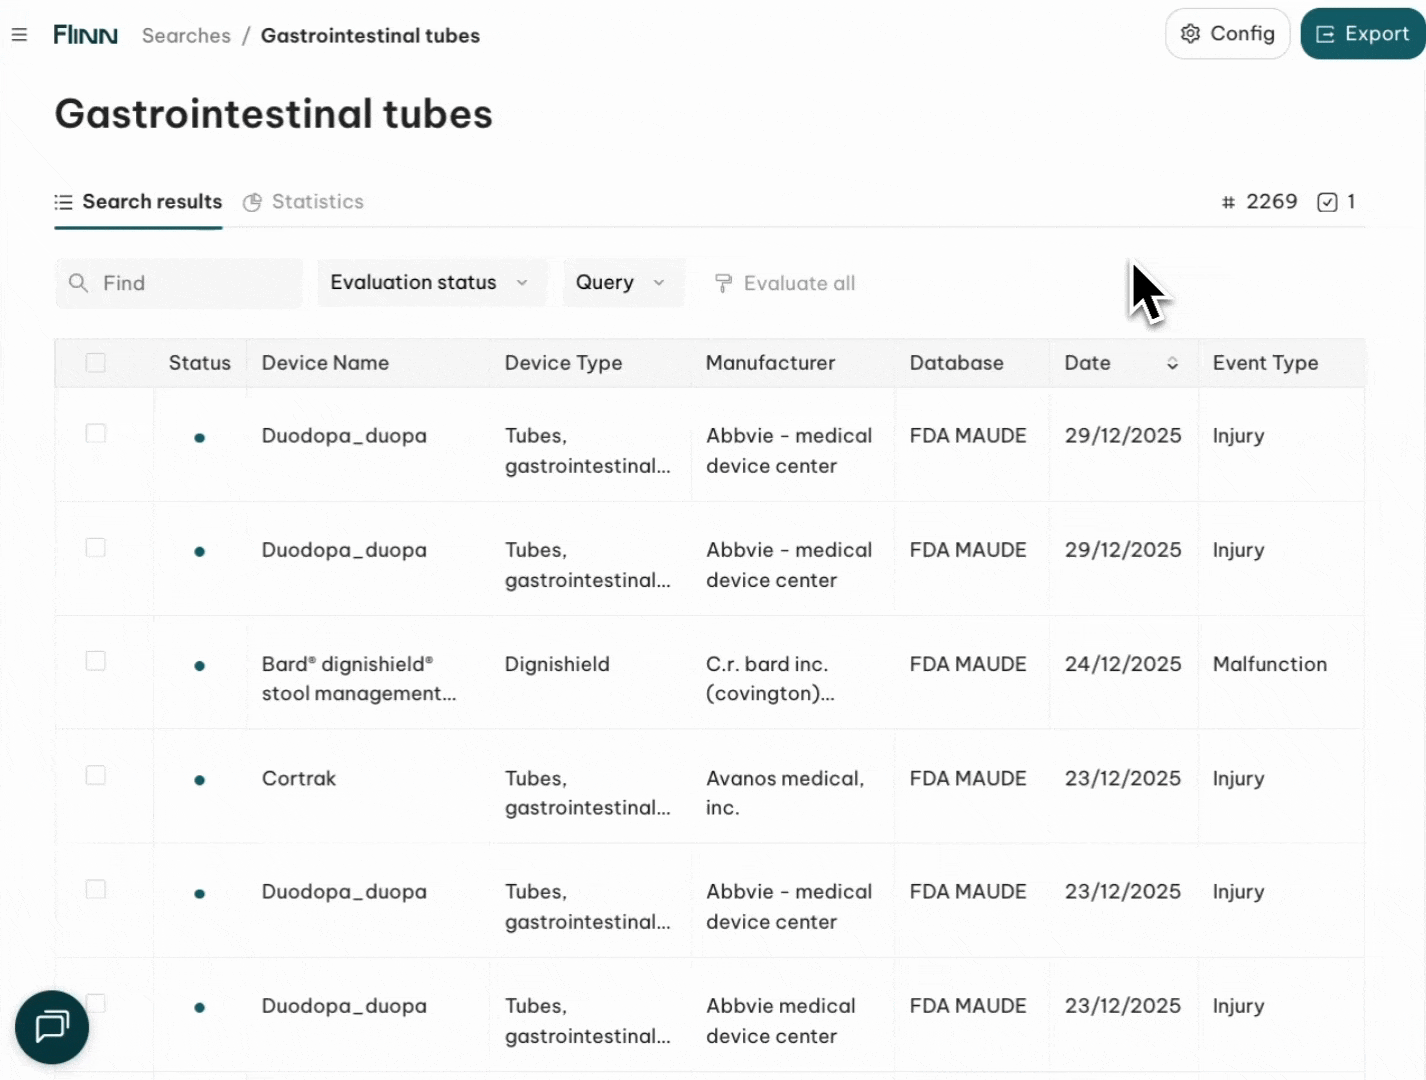Click the status dot of Cortrak row
This screenshot has width=1426, height=1080.
pos(200,780)
